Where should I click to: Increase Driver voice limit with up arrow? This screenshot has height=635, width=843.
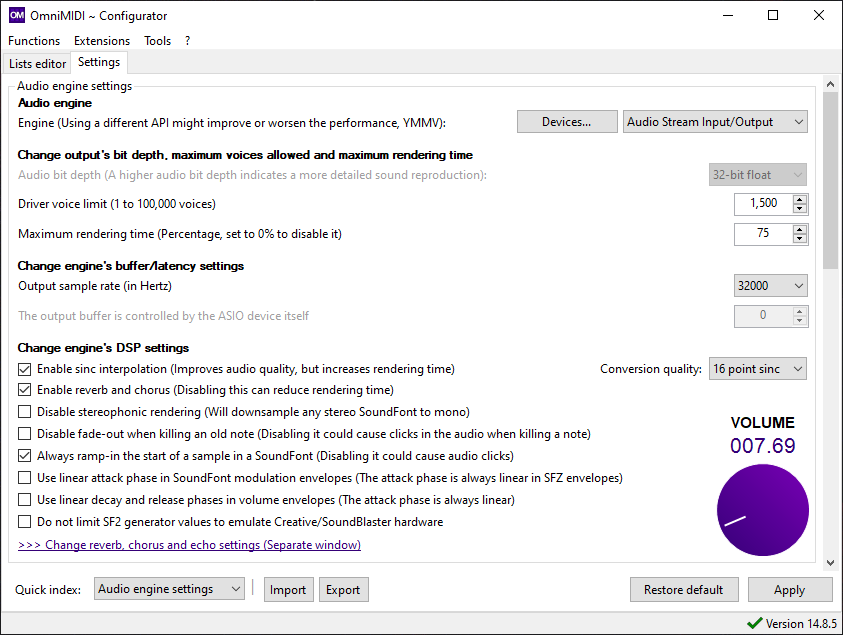pos(800,199)
